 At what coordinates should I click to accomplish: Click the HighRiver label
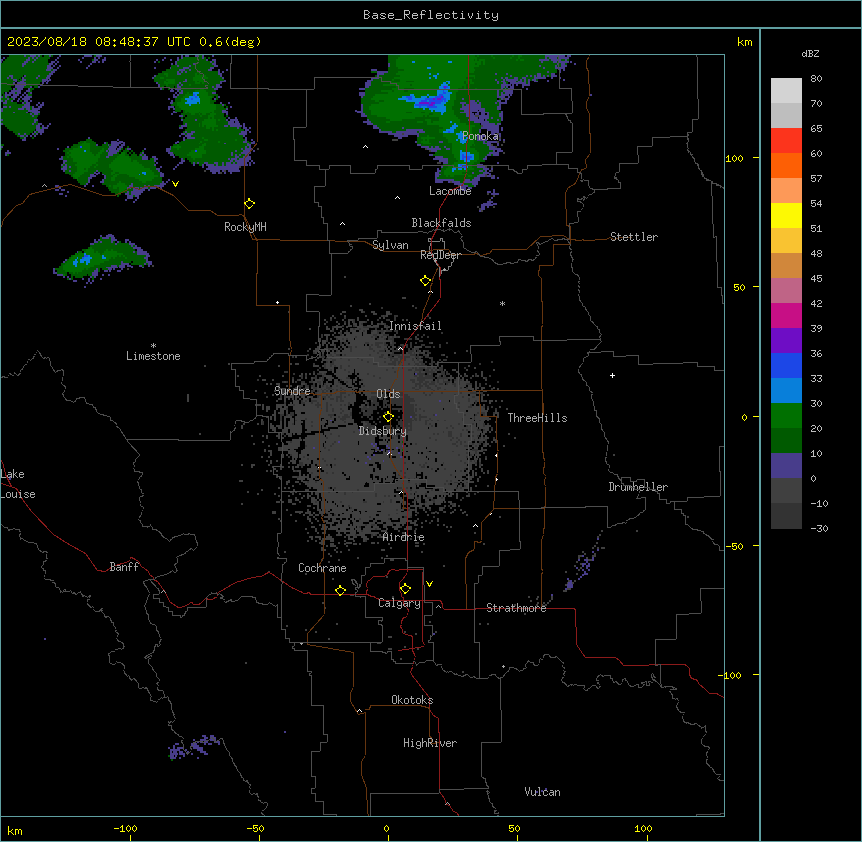coord(430,743)
